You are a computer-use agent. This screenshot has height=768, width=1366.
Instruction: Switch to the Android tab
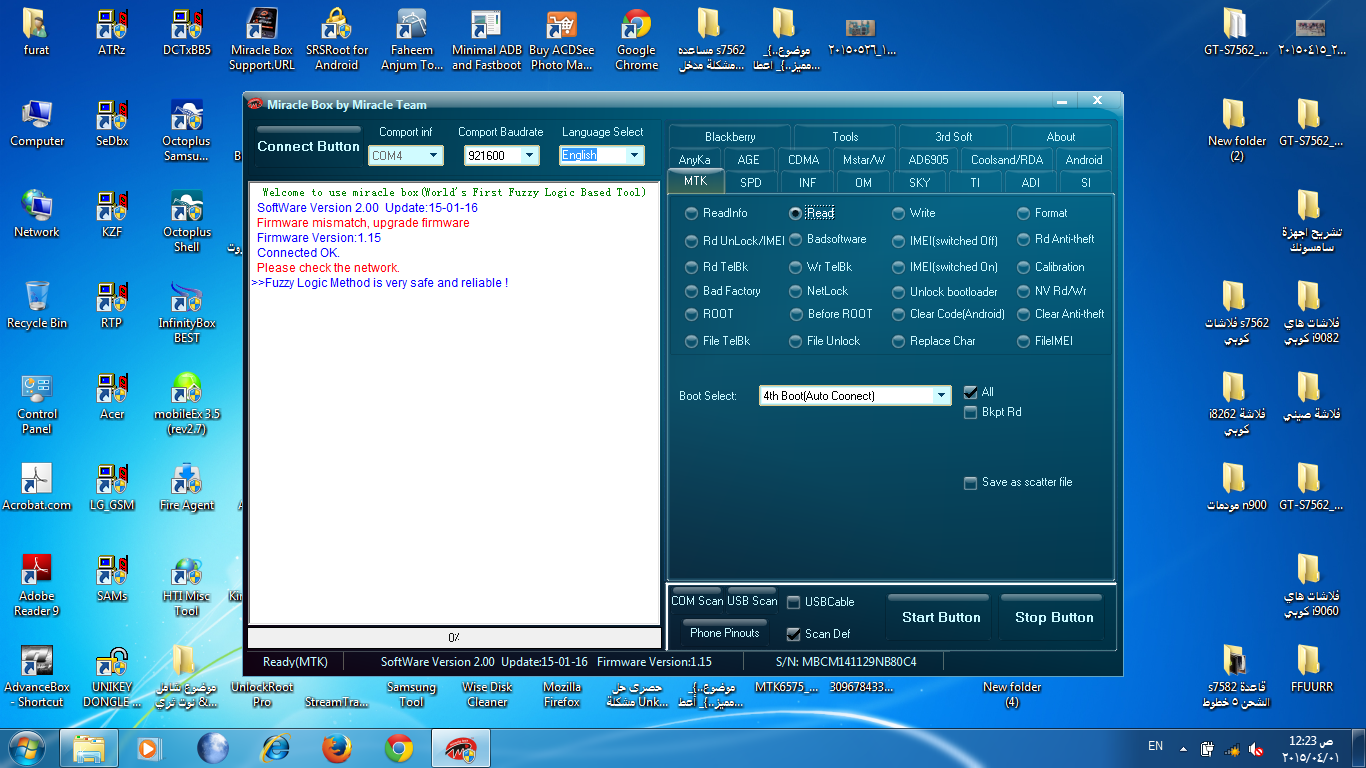1084,160
